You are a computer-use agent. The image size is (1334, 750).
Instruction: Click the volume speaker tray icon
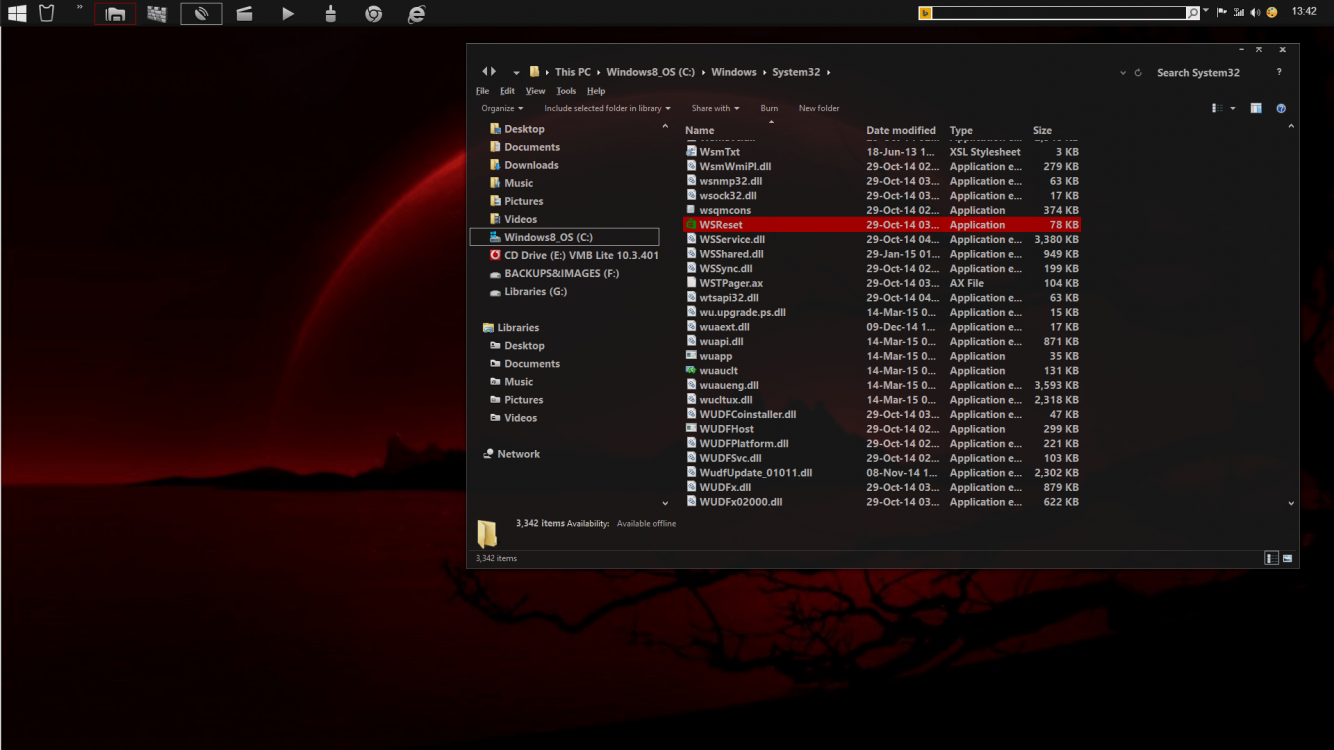click(1255, 12)
